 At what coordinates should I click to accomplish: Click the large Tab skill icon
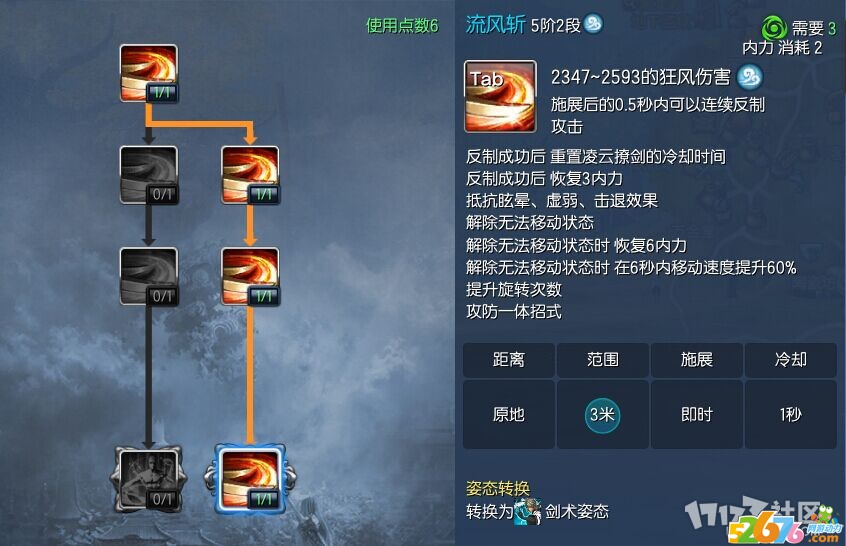(x=500, y=97)
